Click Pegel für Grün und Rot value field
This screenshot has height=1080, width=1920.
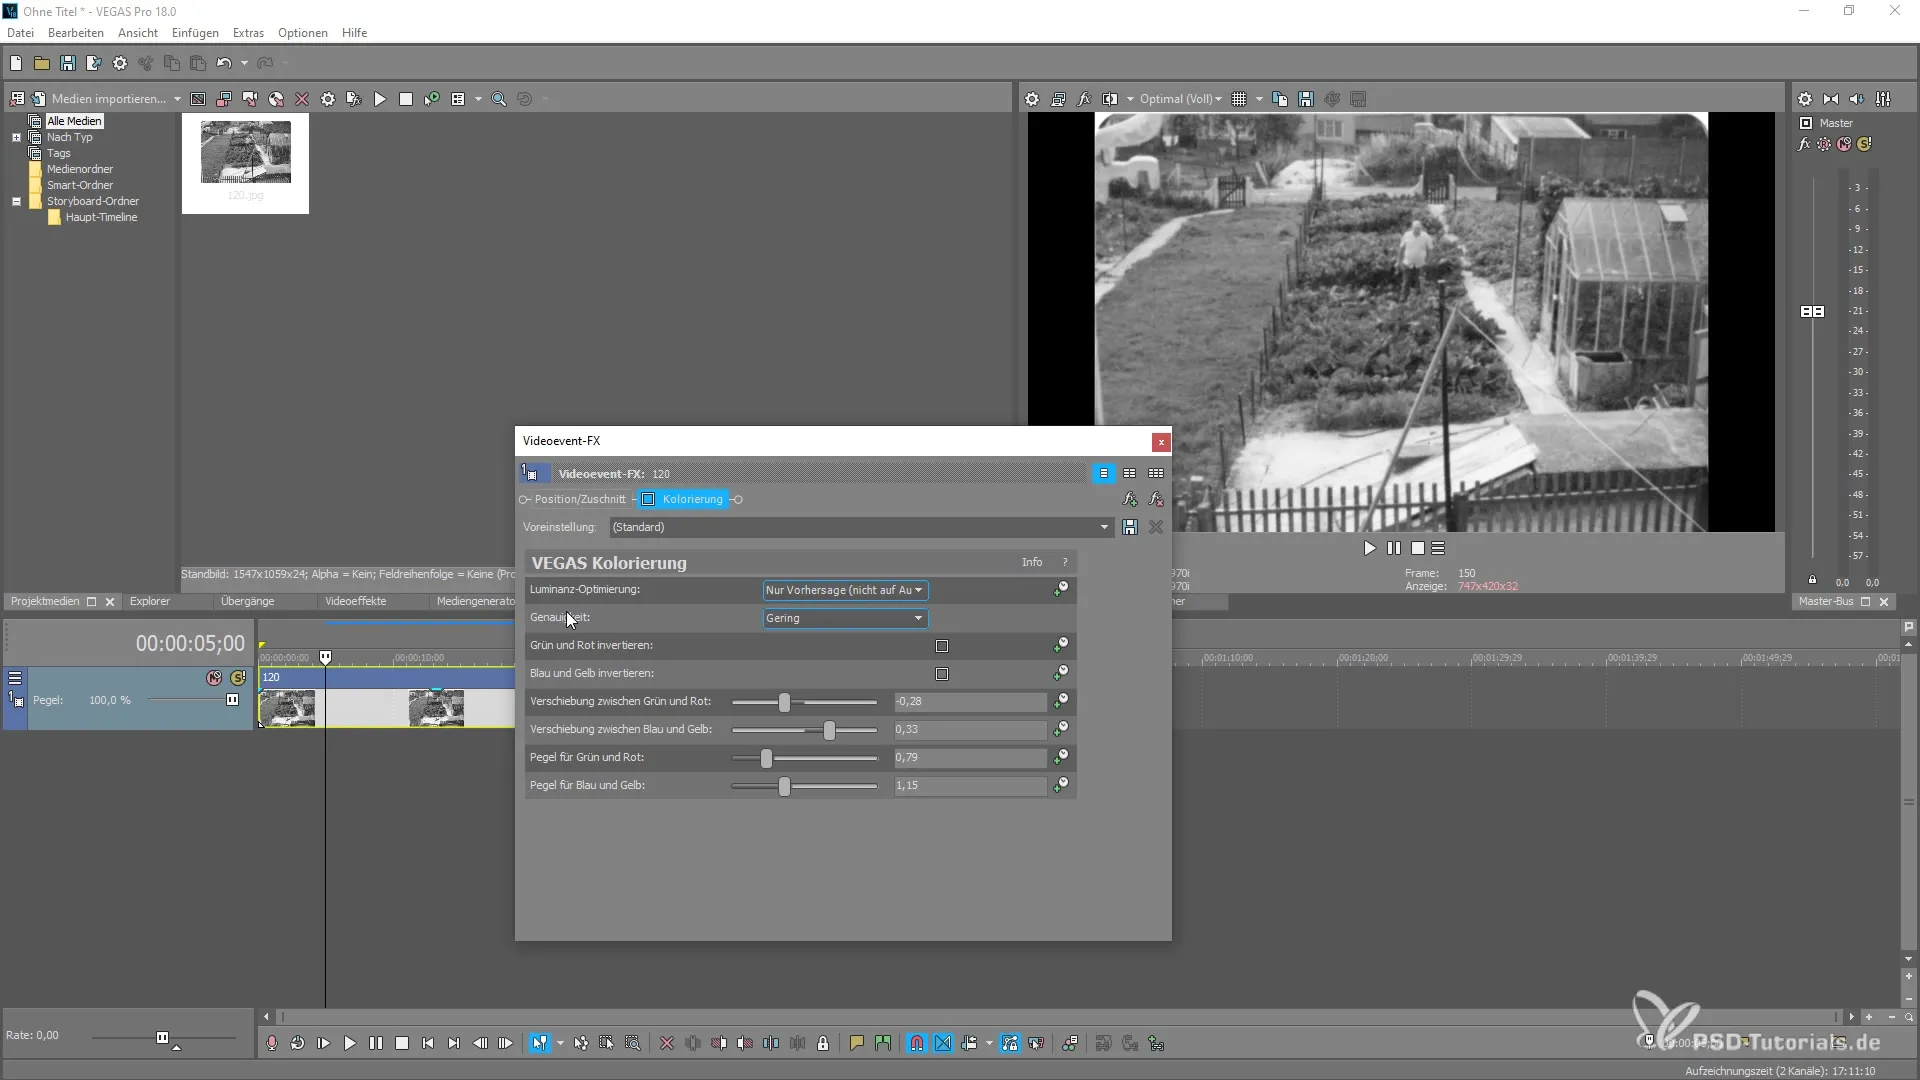click(970, 758)
